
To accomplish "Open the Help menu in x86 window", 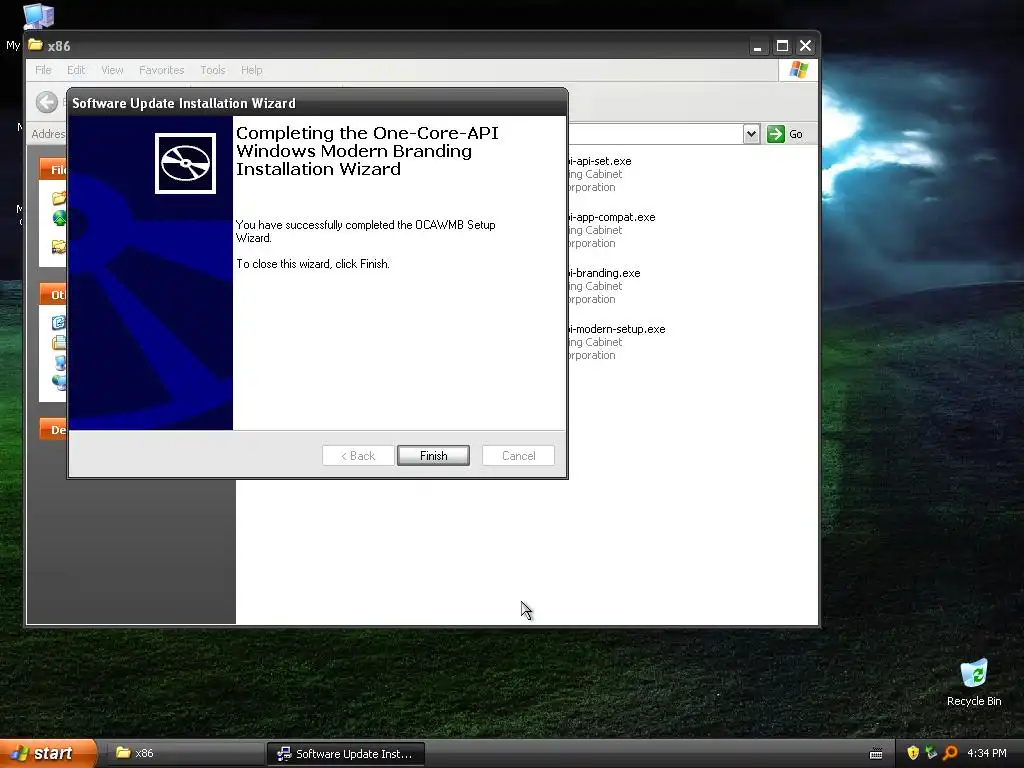I will point(251,70).
